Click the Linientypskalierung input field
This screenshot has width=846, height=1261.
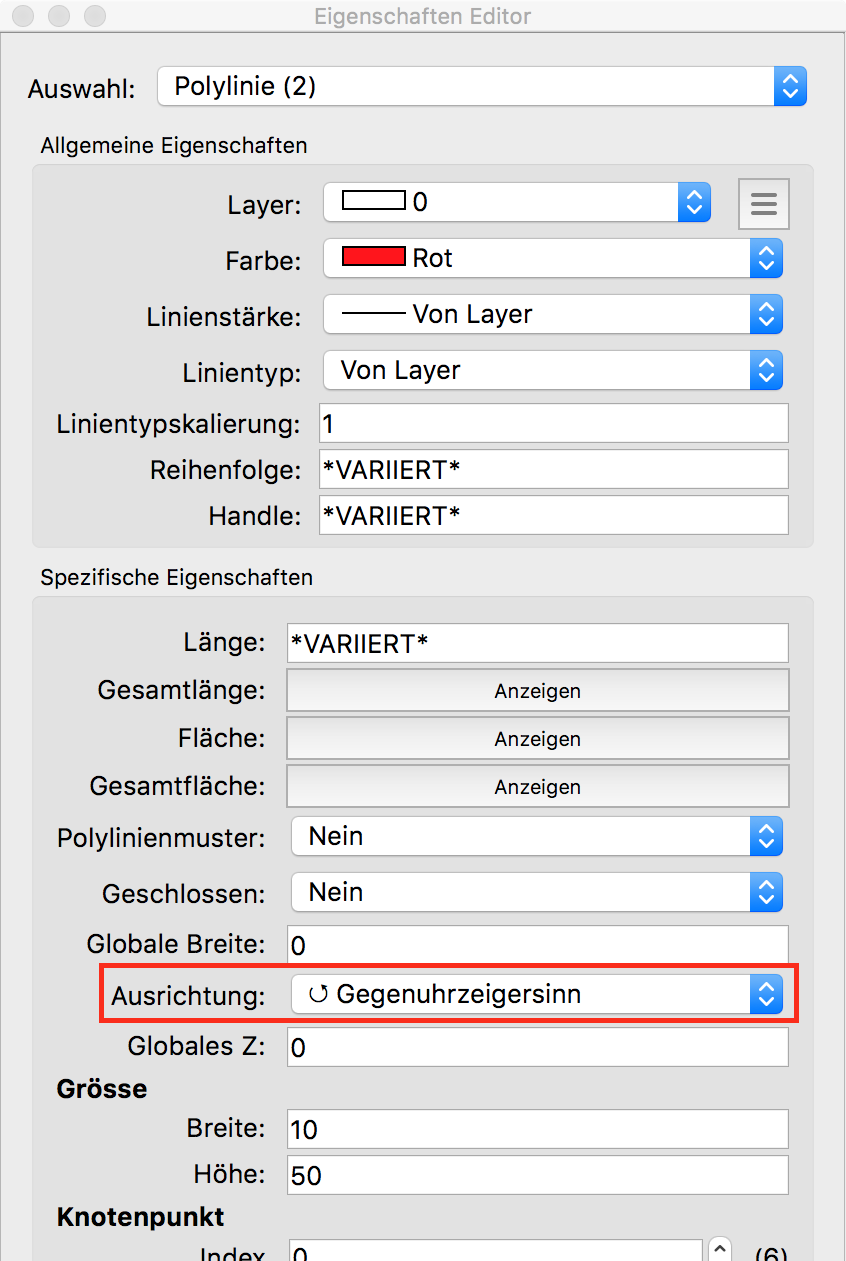pos(553,423)
